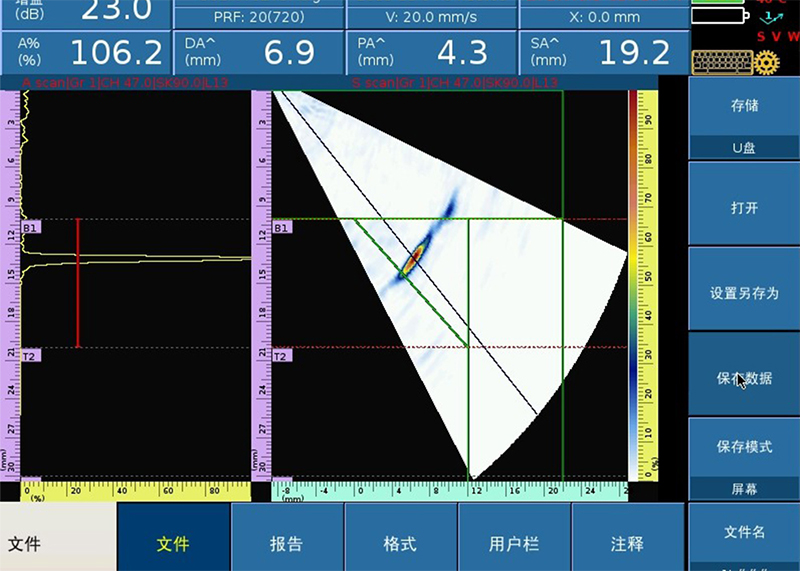Tap the cyan skip-path icon labeled 1
Viewport: 800px width, 571px height.
771,17
